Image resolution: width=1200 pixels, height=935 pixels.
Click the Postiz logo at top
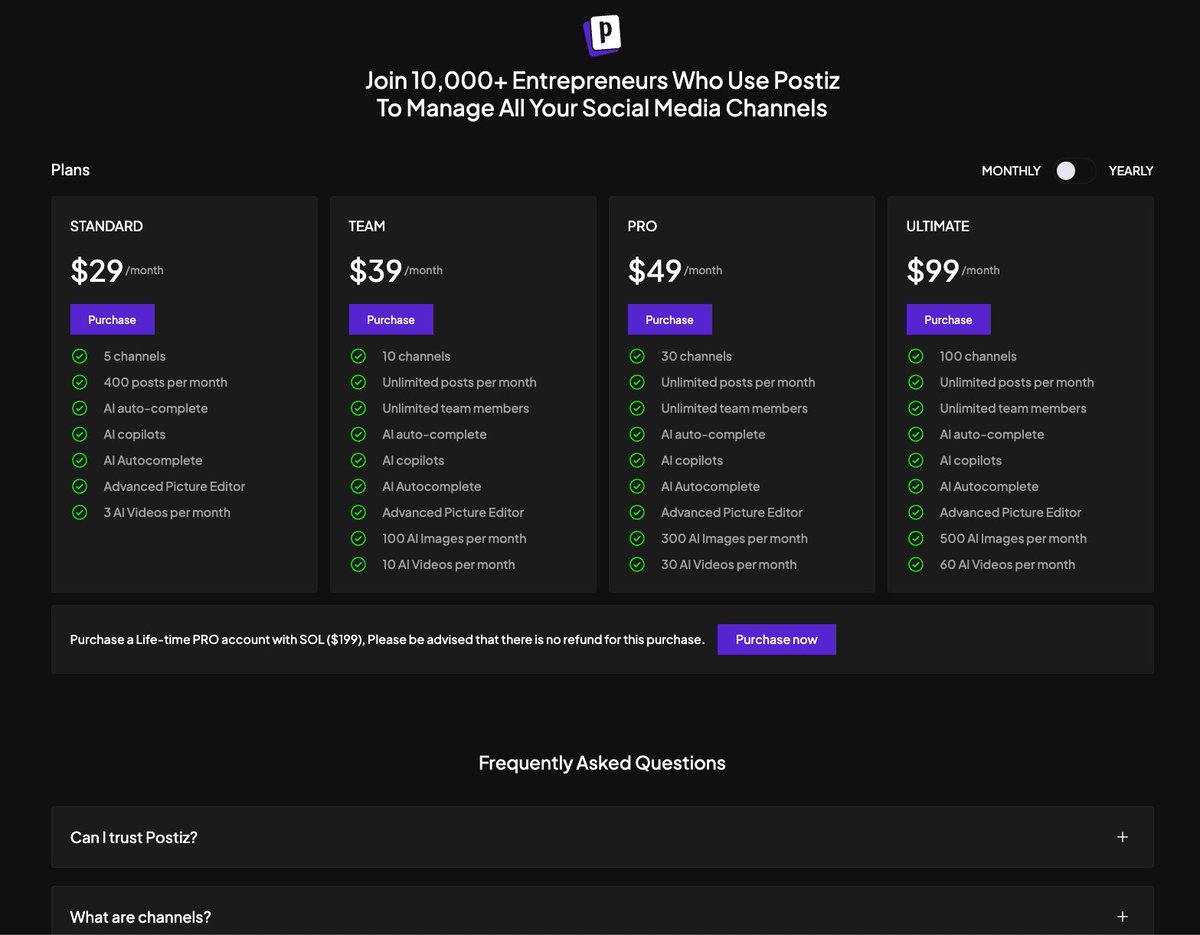coord(602,34)
